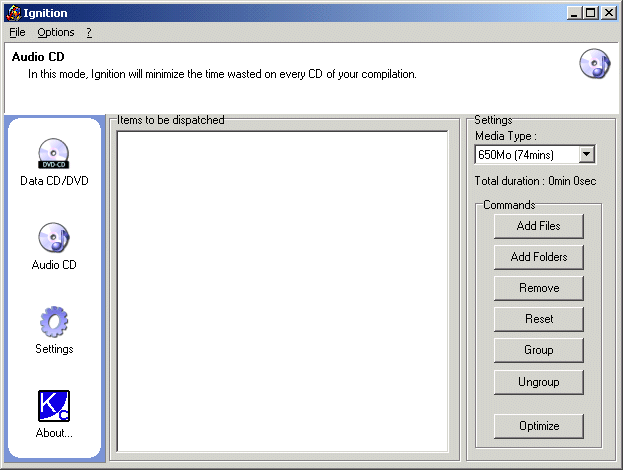This screenshot has height=470, width=623.
Task: Open the File menu
Action: pyautogui.click(x=17, y=32)
